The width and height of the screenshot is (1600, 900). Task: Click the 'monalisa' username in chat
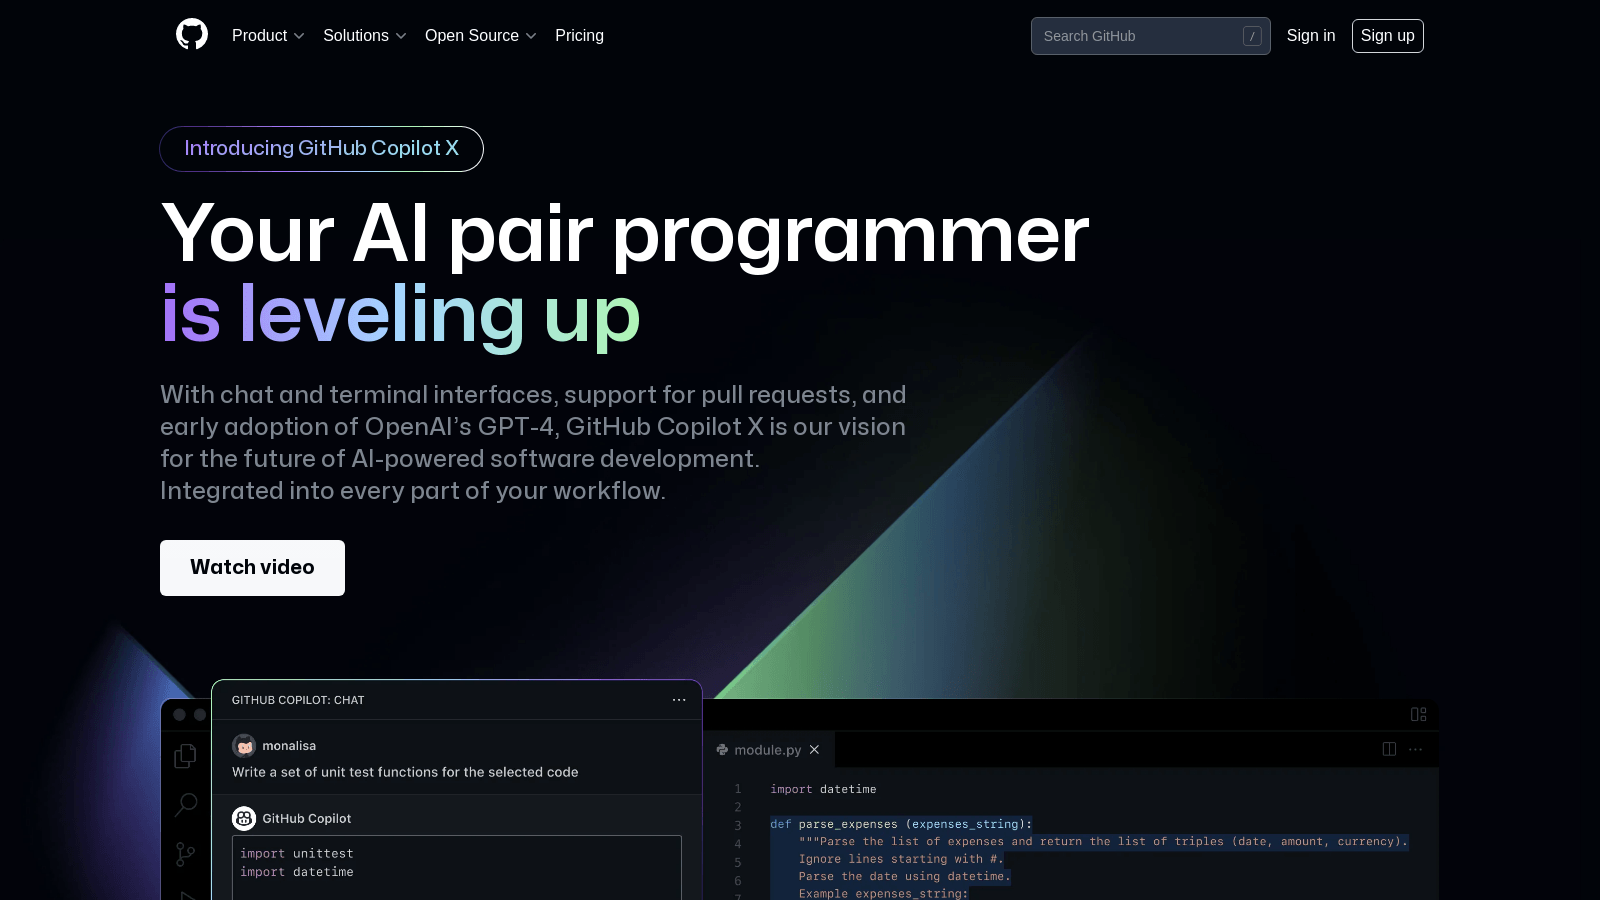pos(289,746)
